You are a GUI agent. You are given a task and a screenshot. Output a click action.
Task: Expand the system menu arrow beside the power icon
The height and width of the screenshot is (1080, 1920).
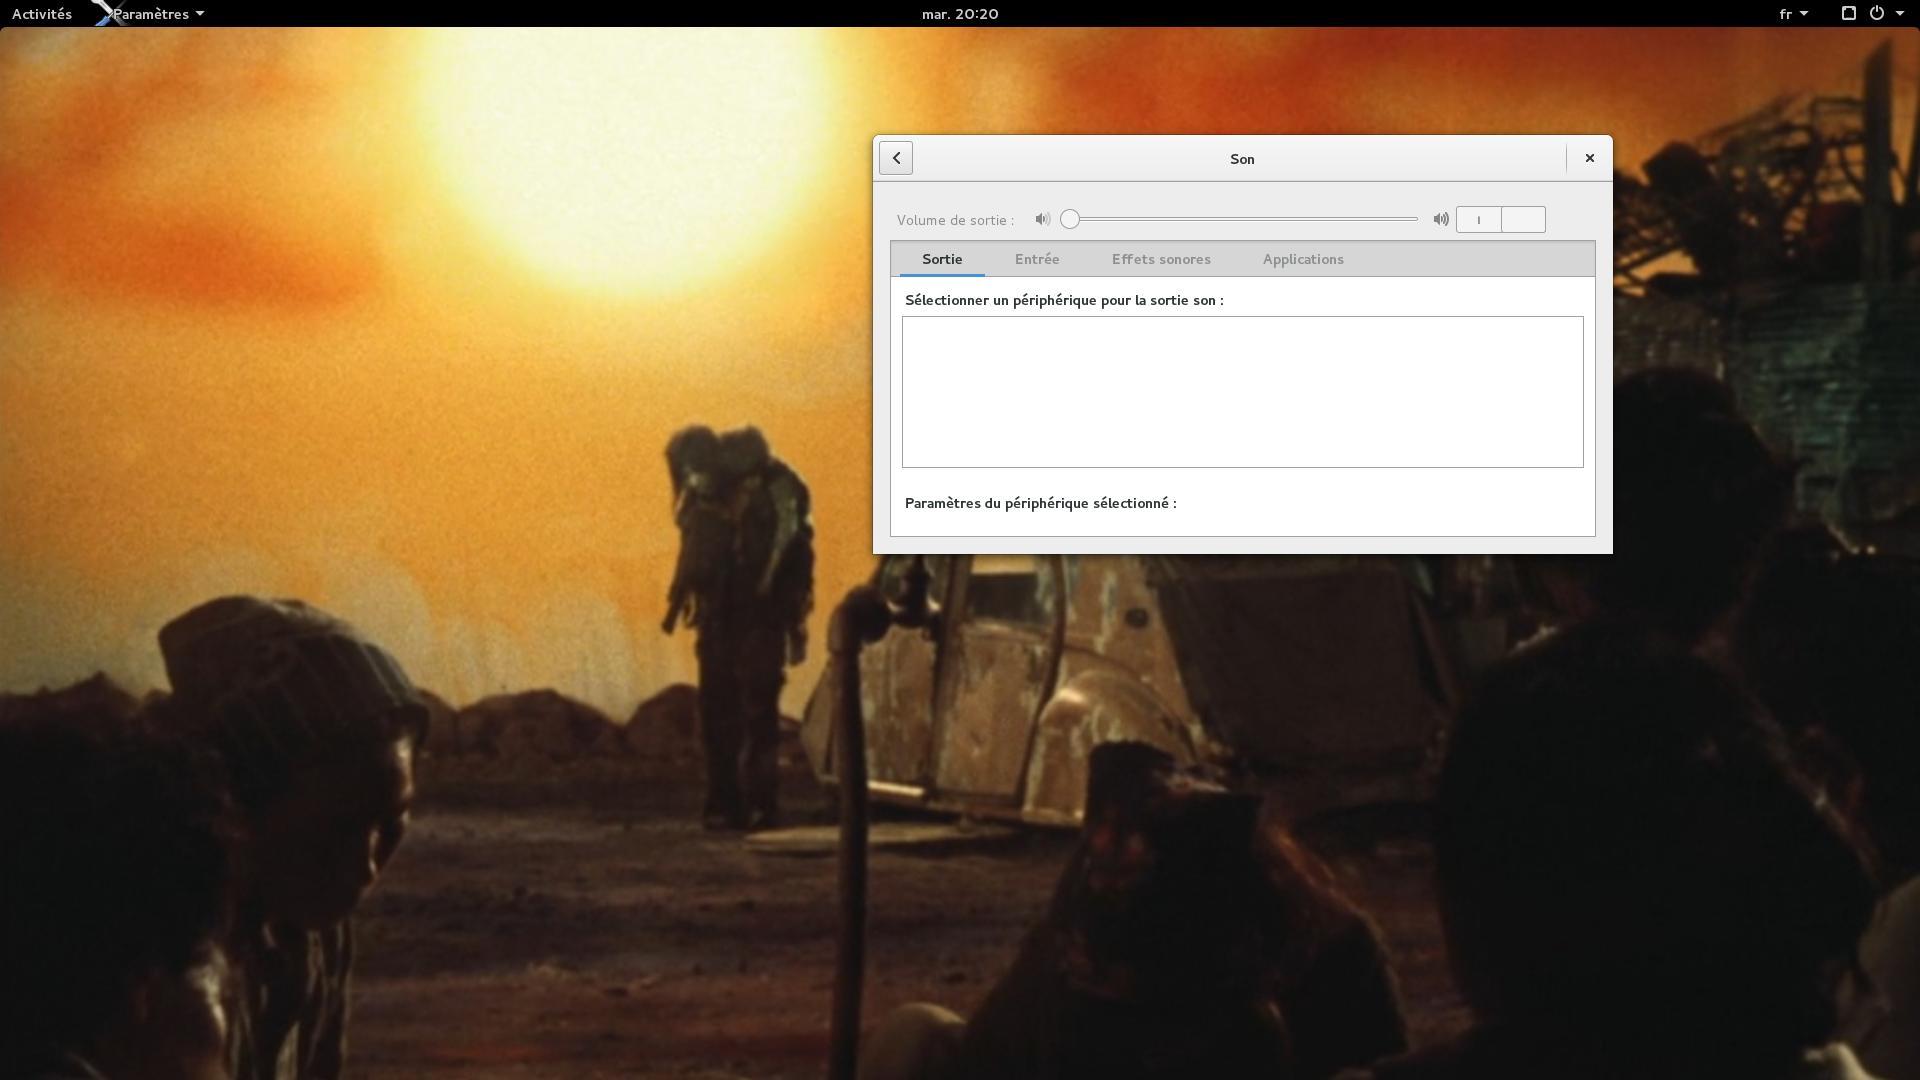(x=1900, y=14)
